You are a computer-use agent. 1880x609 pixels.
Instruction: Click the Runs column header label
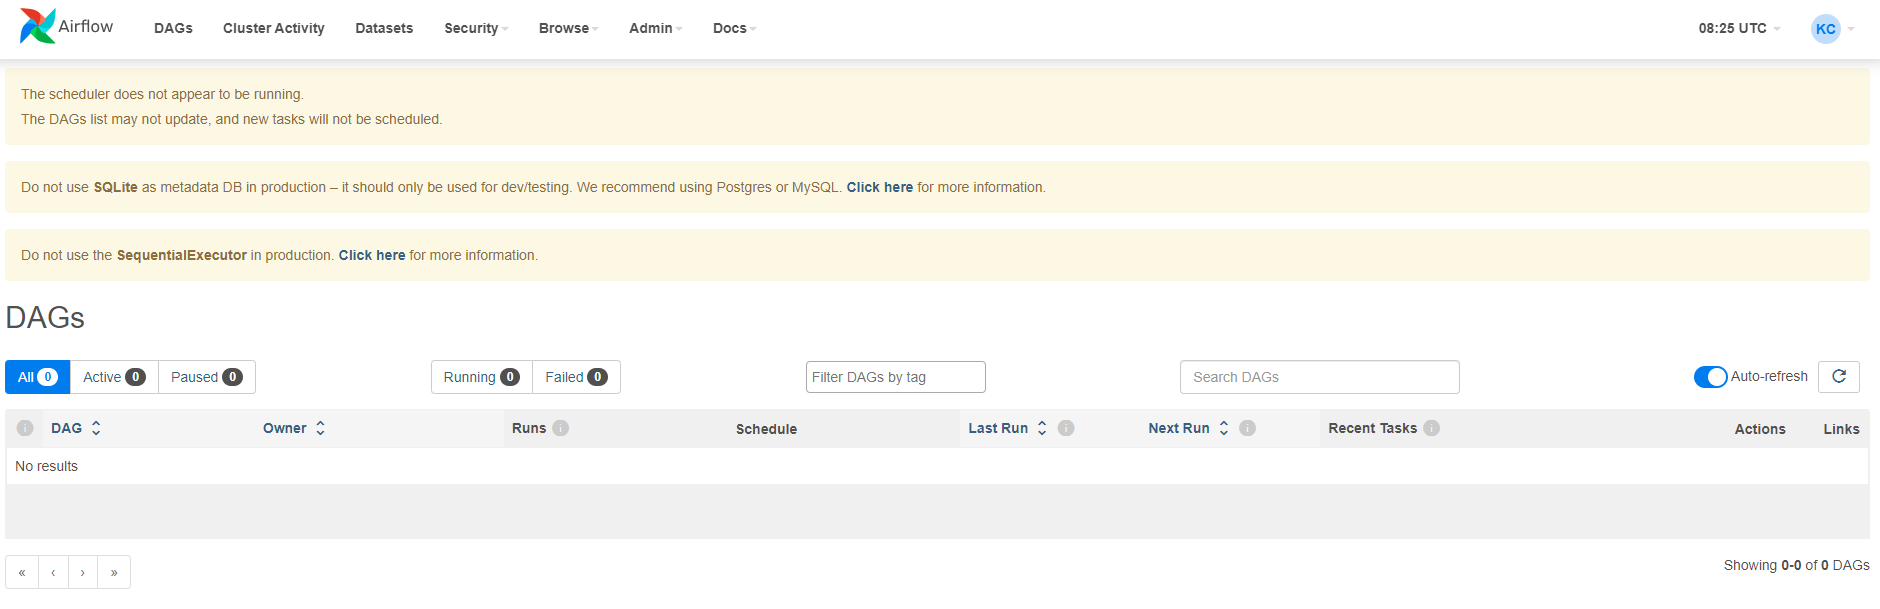pos(529,428)
